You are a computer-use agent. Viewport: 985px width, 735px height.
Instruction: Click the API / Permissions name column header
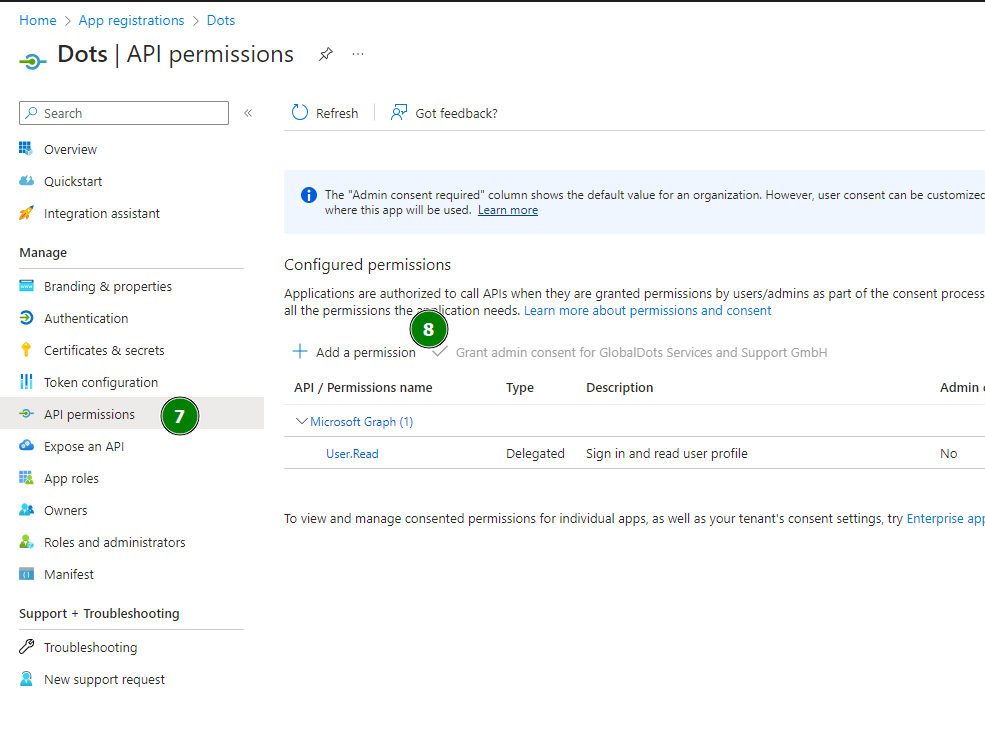coord(363,388)
